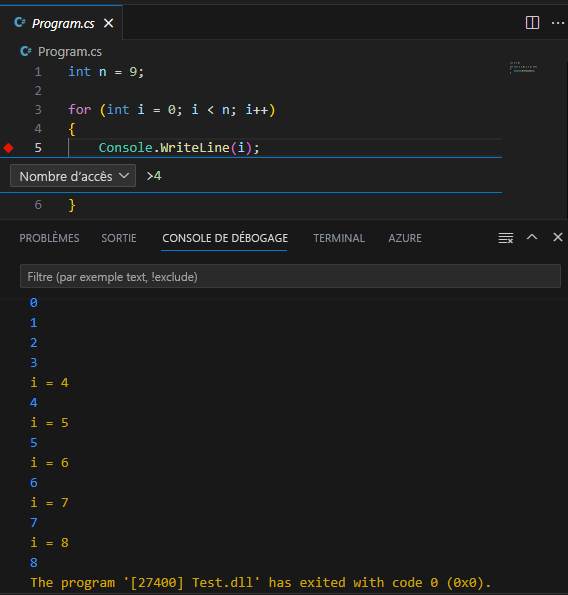Toggle the red breakpoint on line 5
The width and height of the screenshot is (568, 595).
tap(8, 148)
